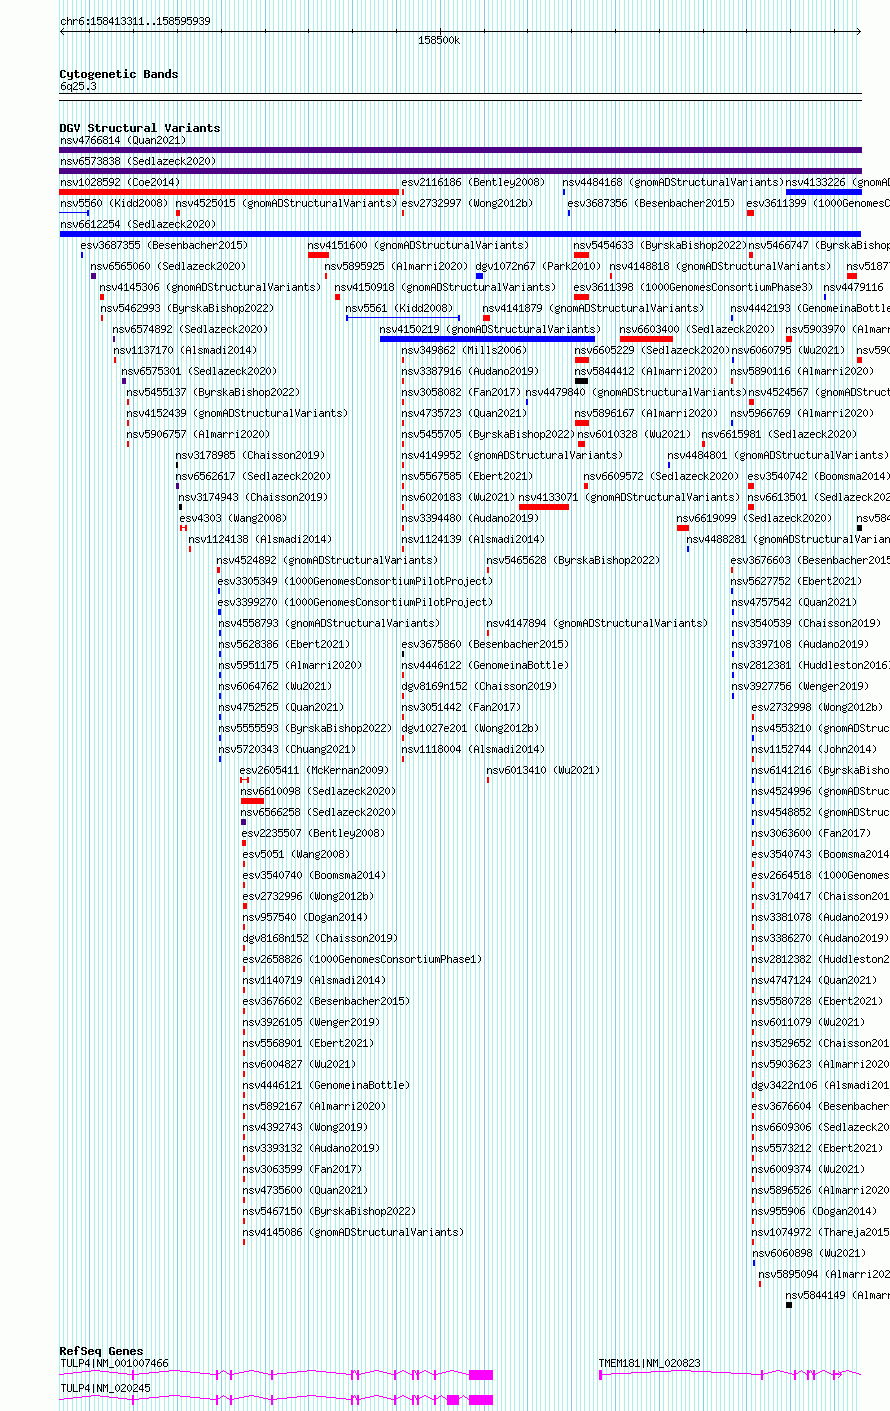Image resolution: width=890 pixels, height=1411 pixels.
Task: Select nsv6605229 (Sedlazeck2020) variant
Action: (x=652, y=350)
